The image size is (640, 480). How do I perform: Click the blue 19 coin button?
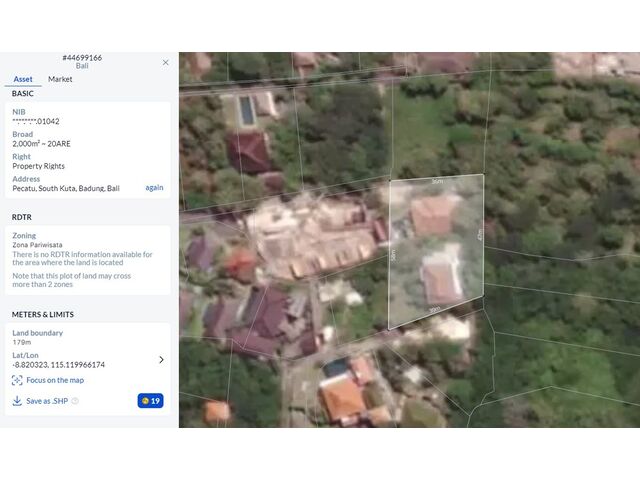click(x=151, y=401)
